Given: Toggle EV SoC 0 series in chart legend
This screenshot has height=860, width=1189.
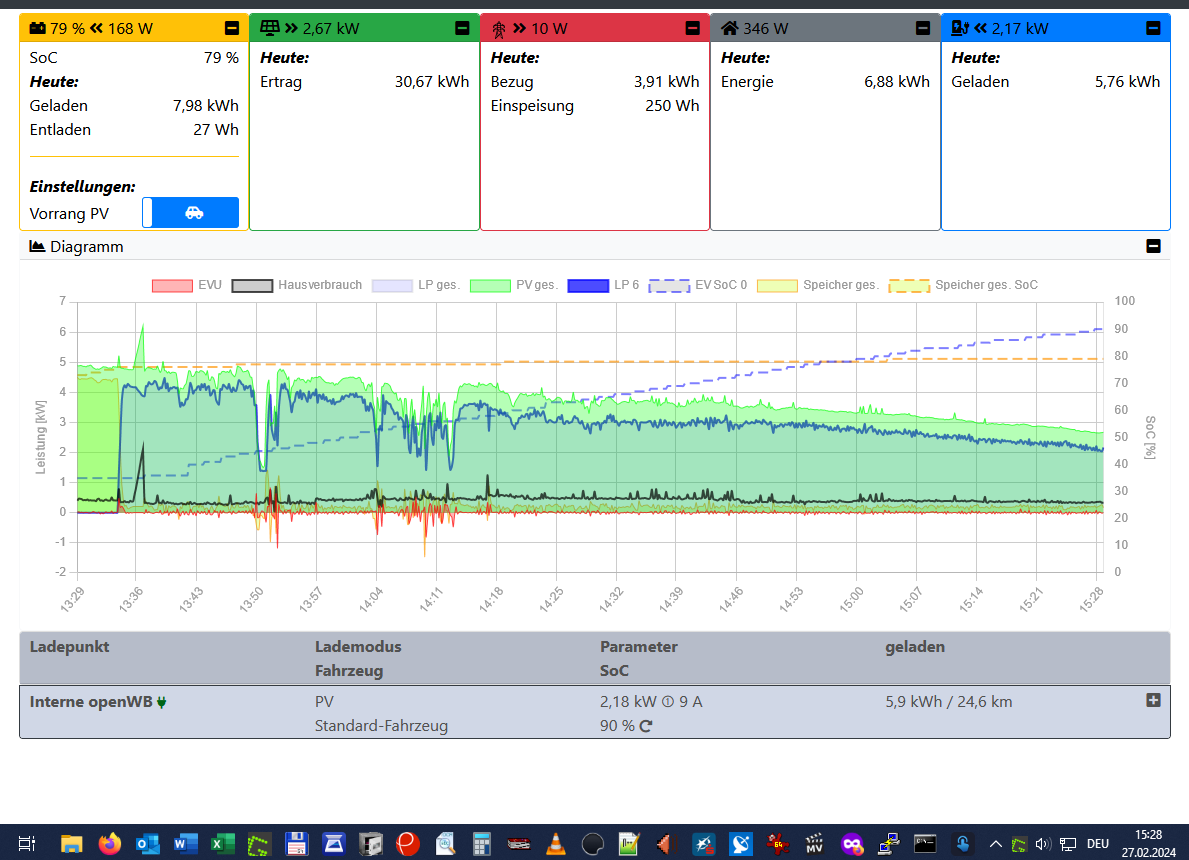Looking at the screenshot, I should tap(698, 285).
